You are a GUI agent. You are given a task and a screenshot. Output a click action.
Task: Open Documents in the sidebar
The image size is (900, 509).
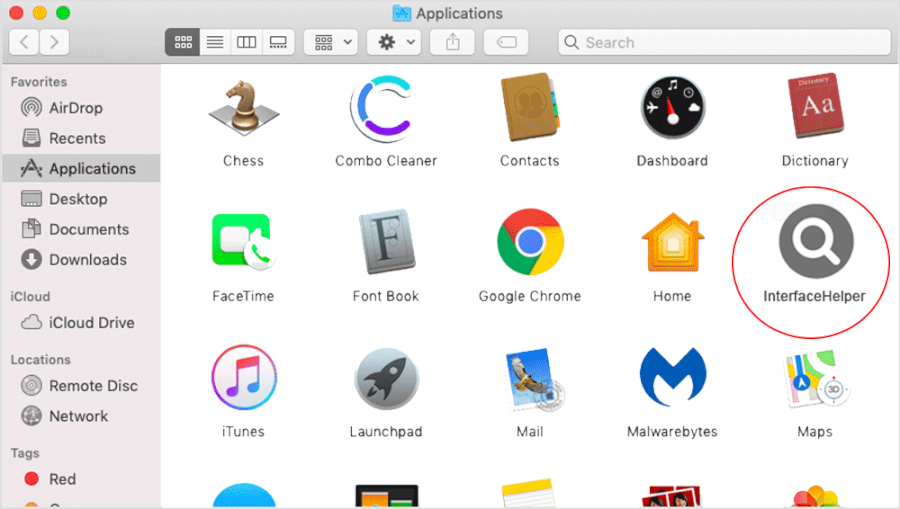81,230
